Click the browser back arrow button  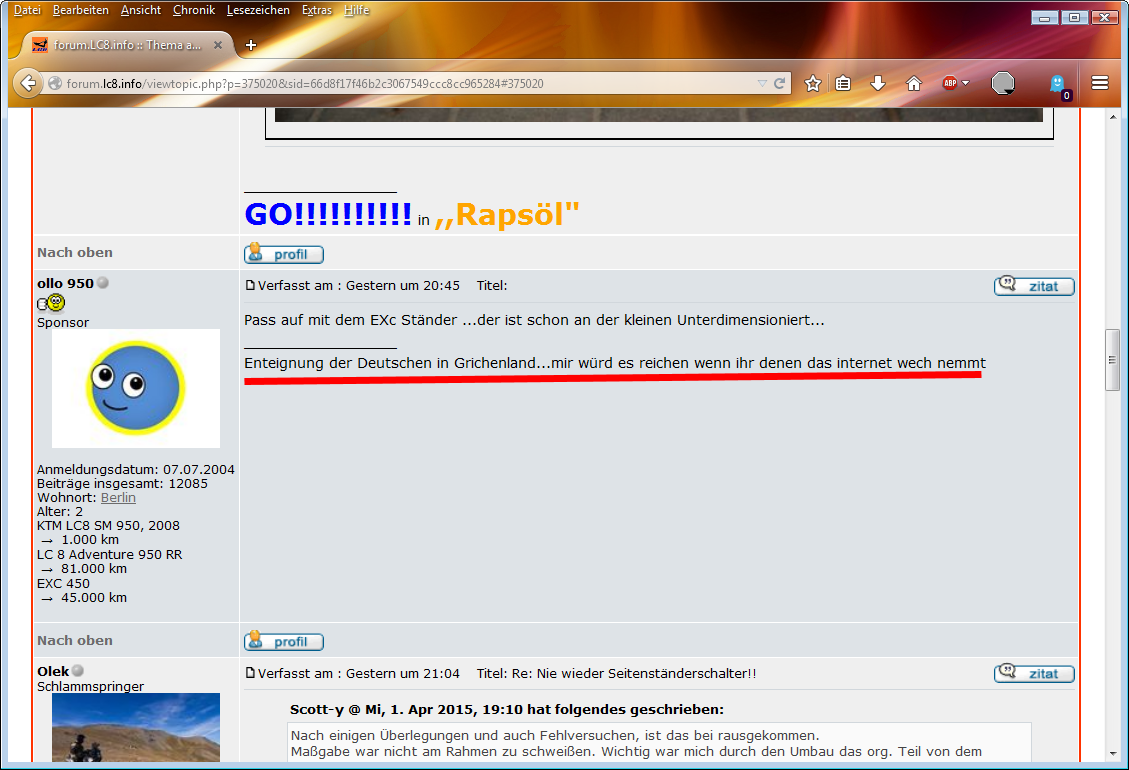(28, 83)
